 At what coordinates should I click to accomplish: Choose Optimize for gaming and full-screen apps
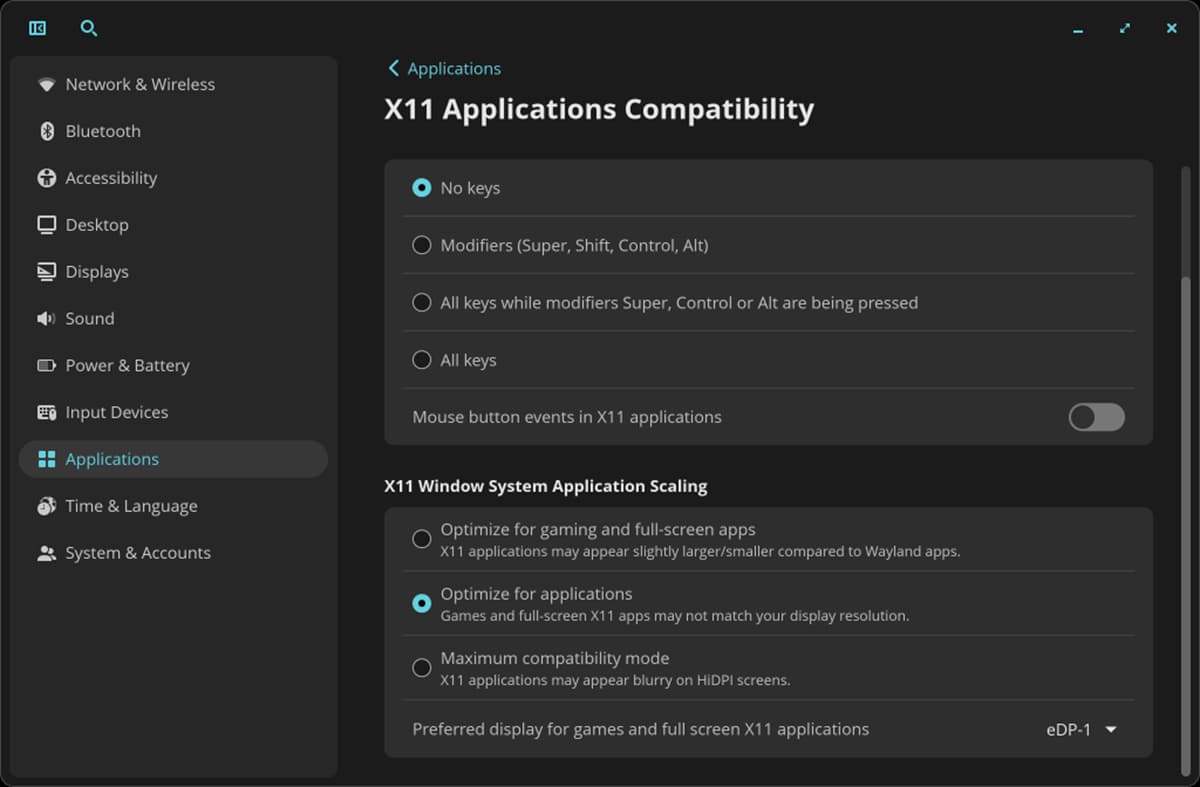pyautogui.click(x=422, y=539)
